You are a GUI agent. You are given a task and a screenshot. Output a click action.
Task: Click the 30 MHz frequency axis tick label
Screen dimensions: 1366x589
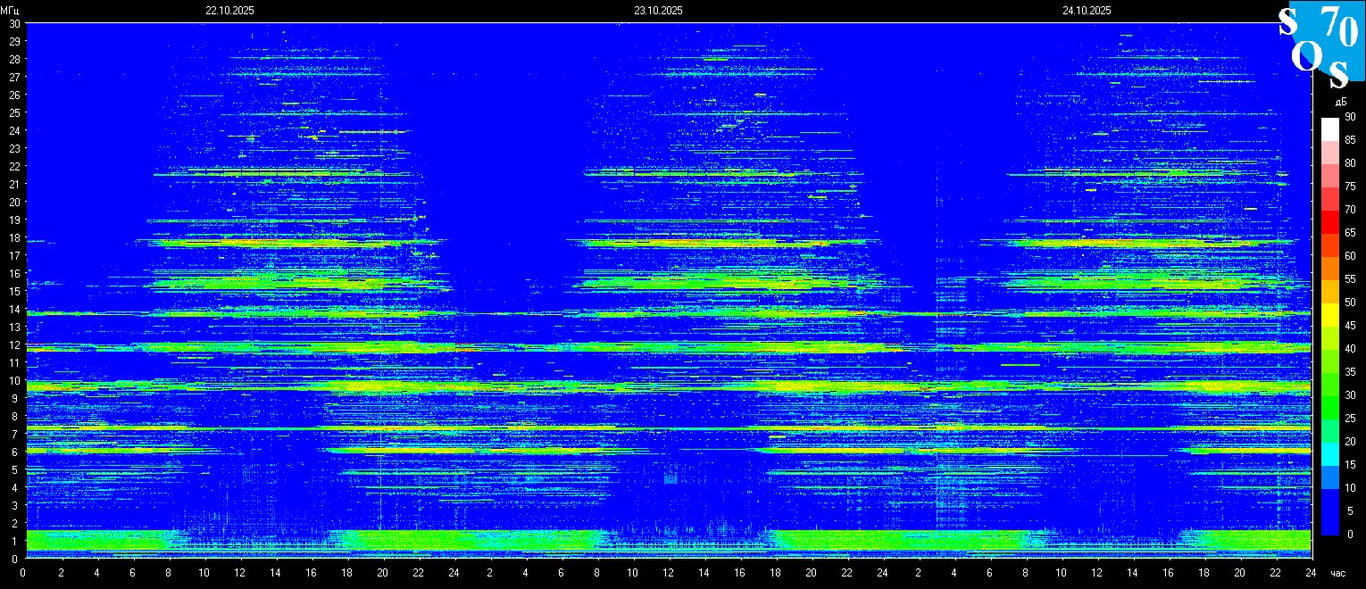(x=14, y=23)
